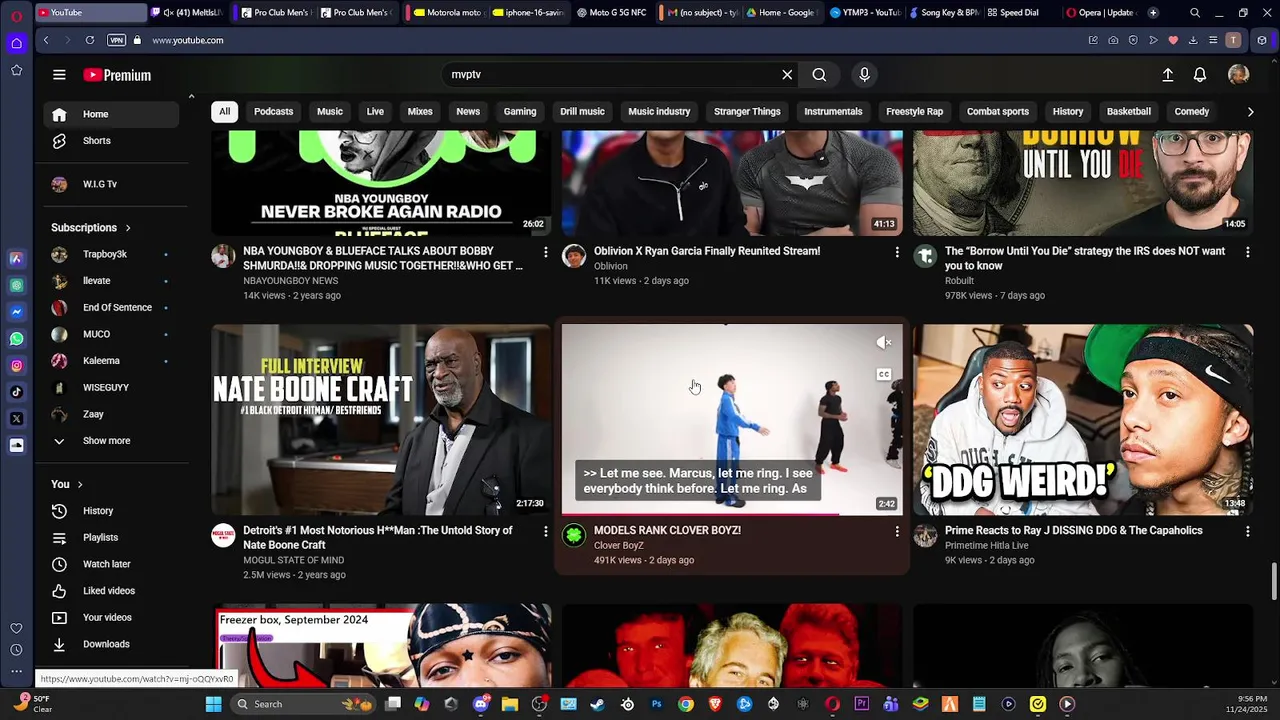Open a new browser tab with plus
This screenshot has height=720, width=1280.
[1153, 13]
